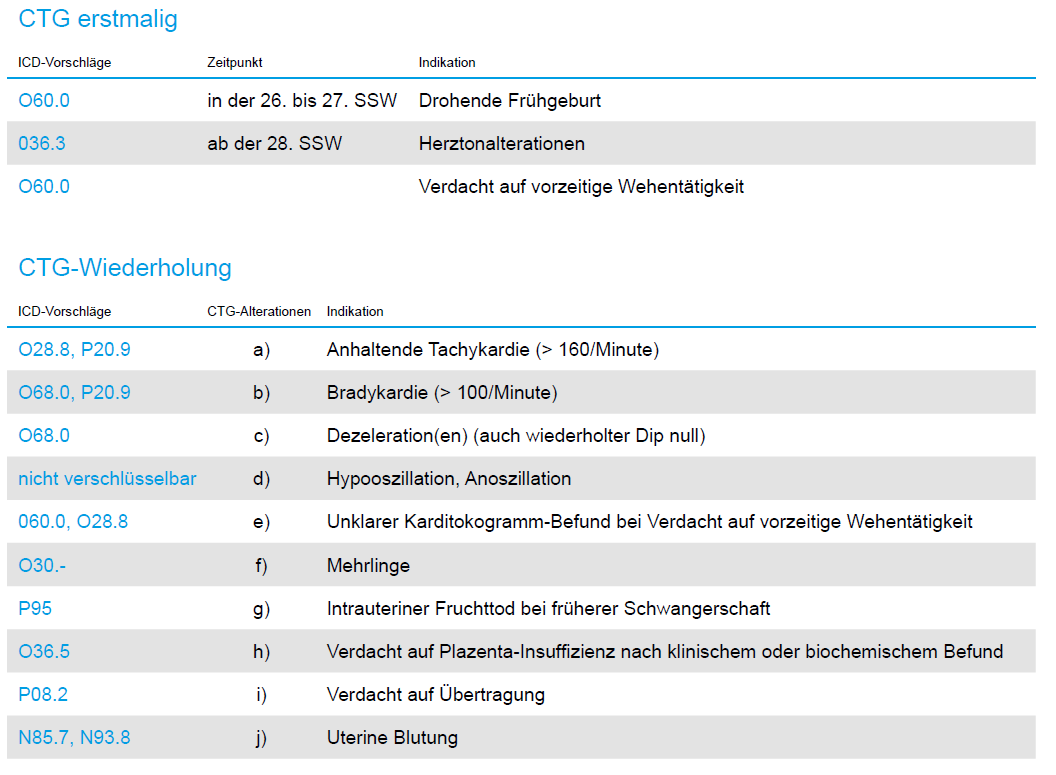Click the "Zeitpunkt" column header
1056x775 pixels.
click(x=235, y=63)
